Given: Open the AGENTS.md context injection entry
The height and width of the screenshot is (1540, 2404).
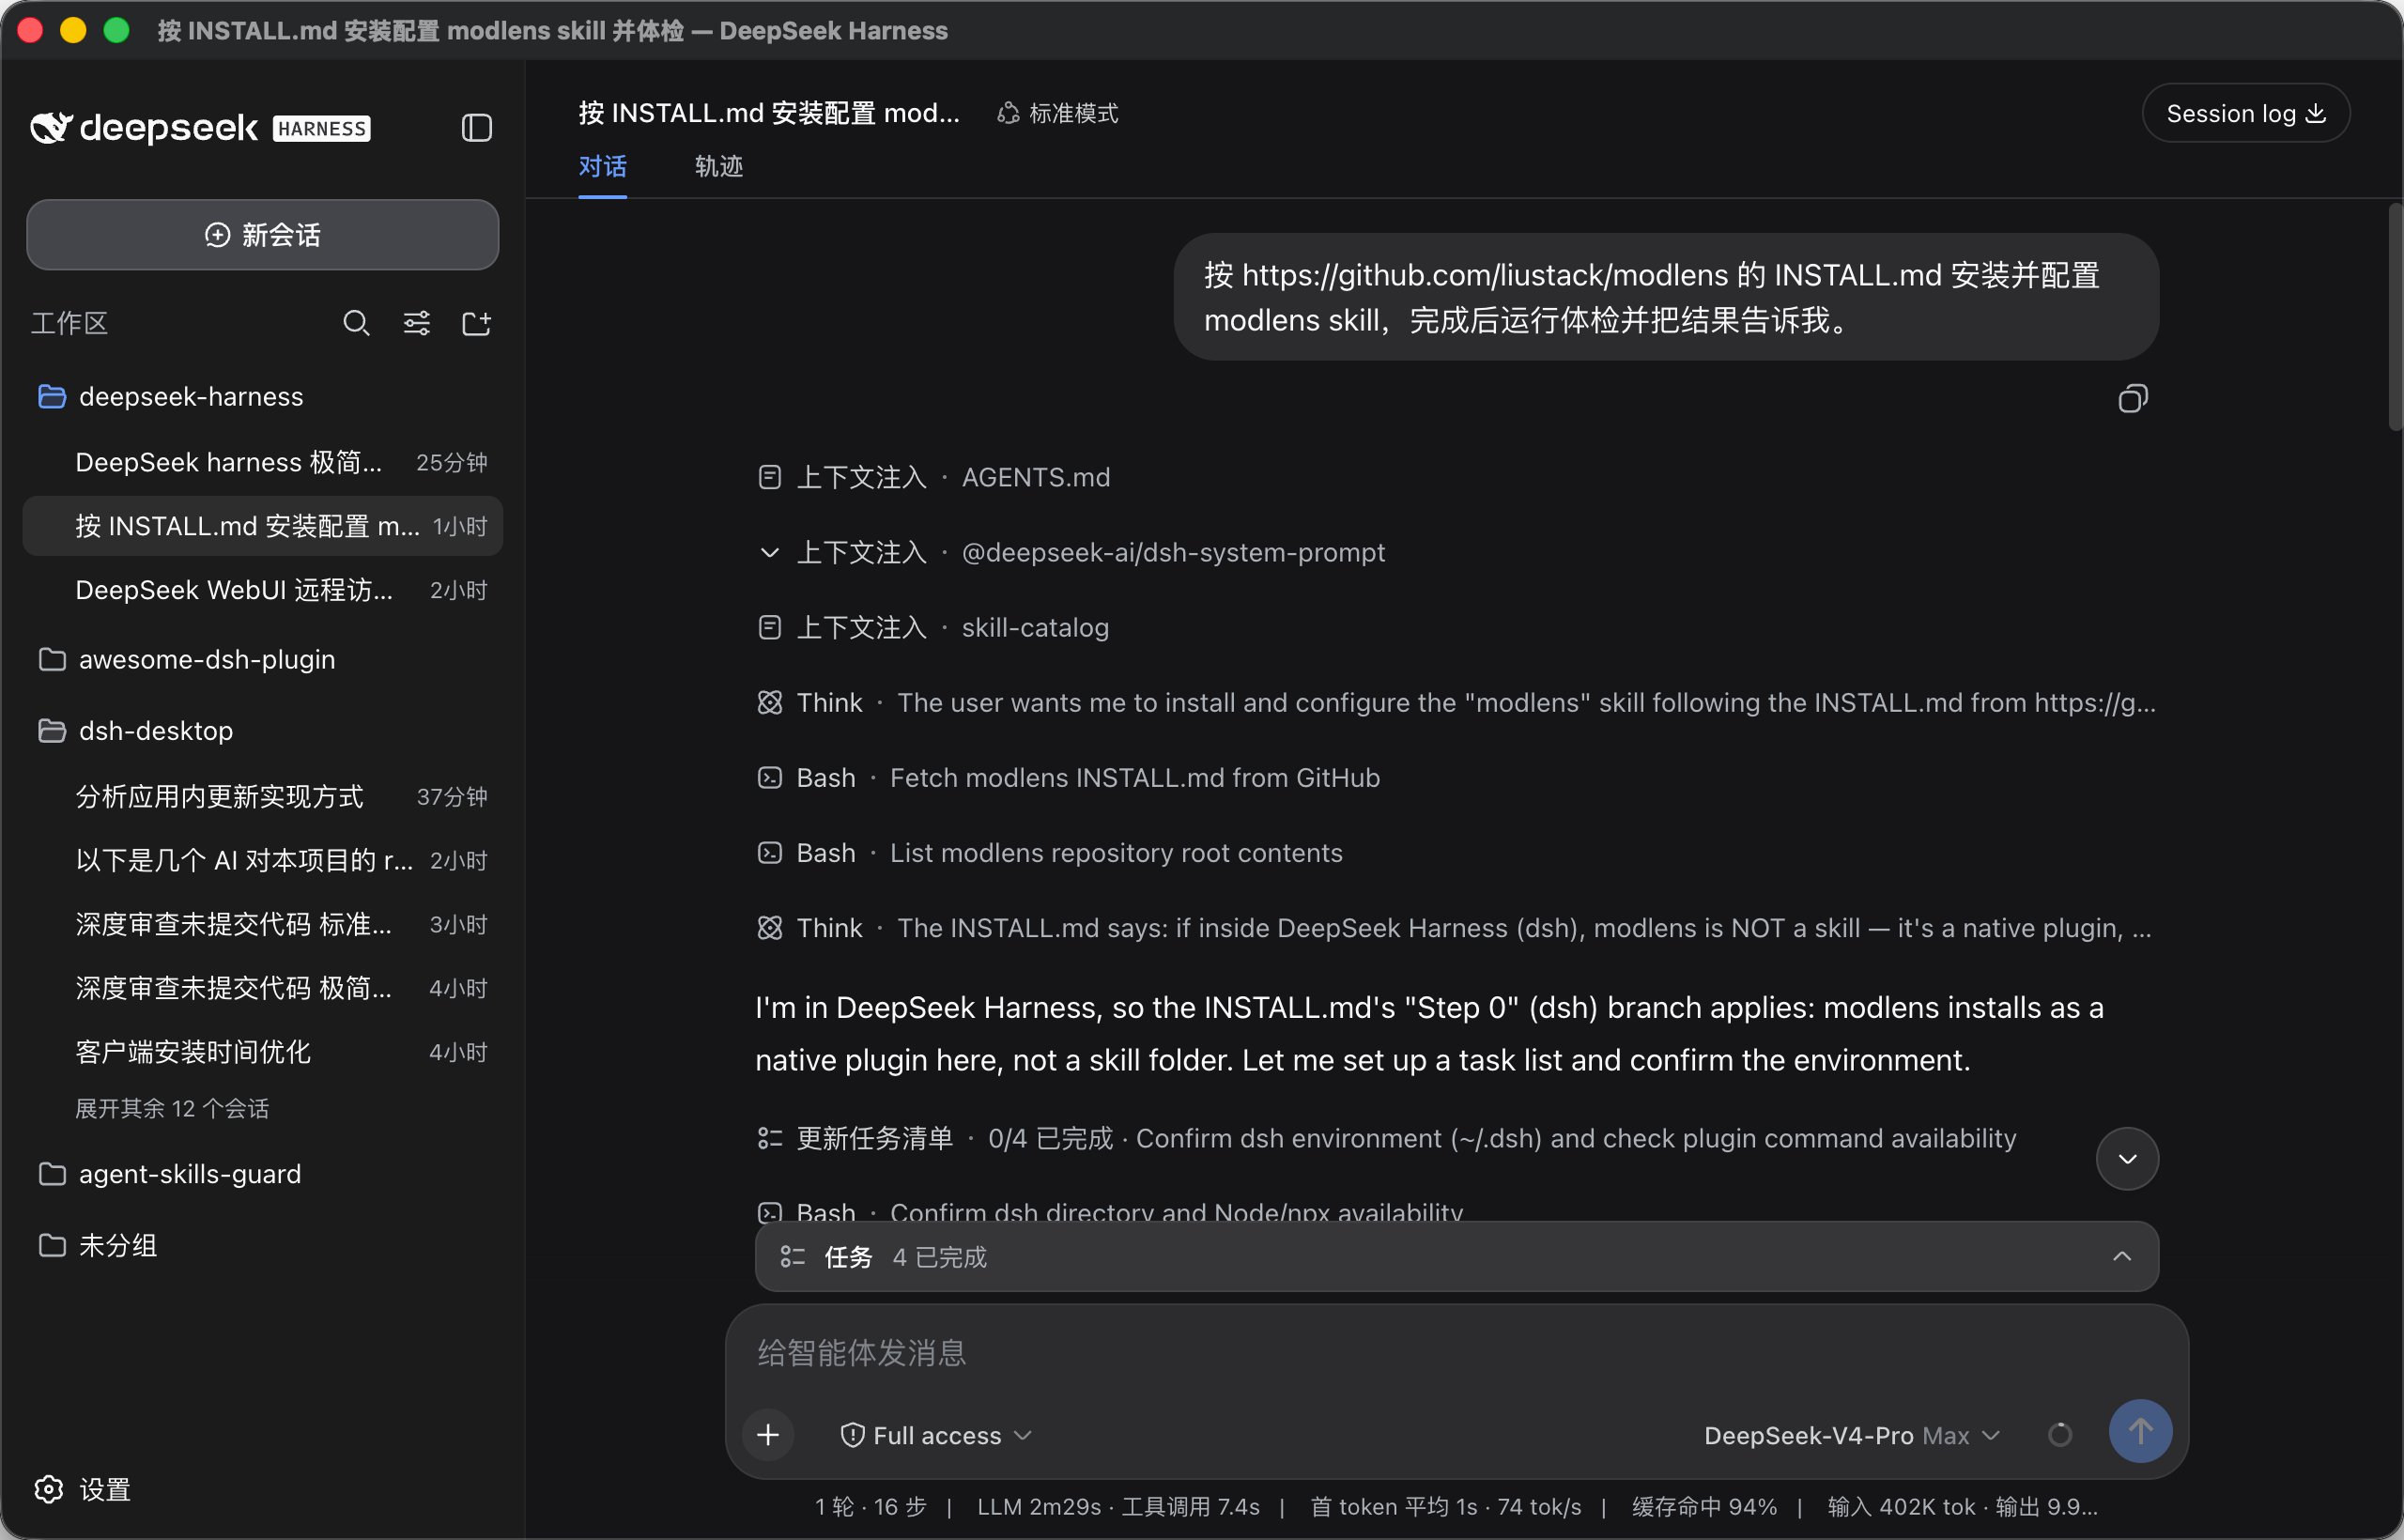Looking at the screenshot, I should point(934,477).
